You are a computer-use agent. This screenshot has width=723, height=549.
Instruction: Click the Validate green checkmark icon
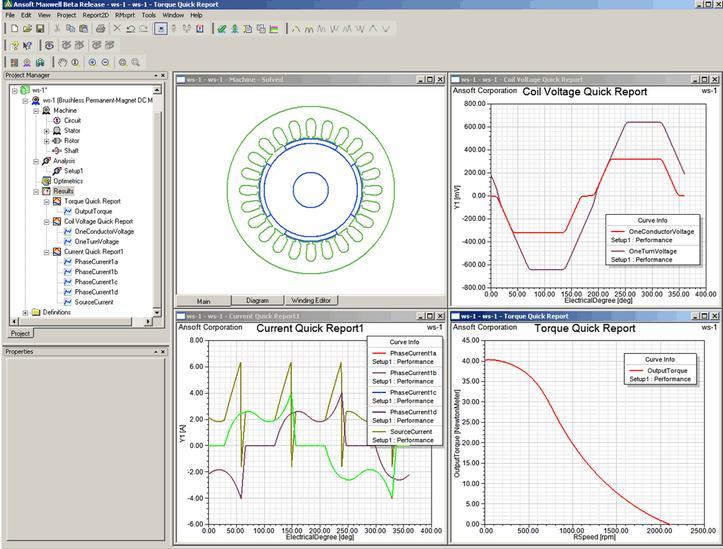tap(222, 29)
